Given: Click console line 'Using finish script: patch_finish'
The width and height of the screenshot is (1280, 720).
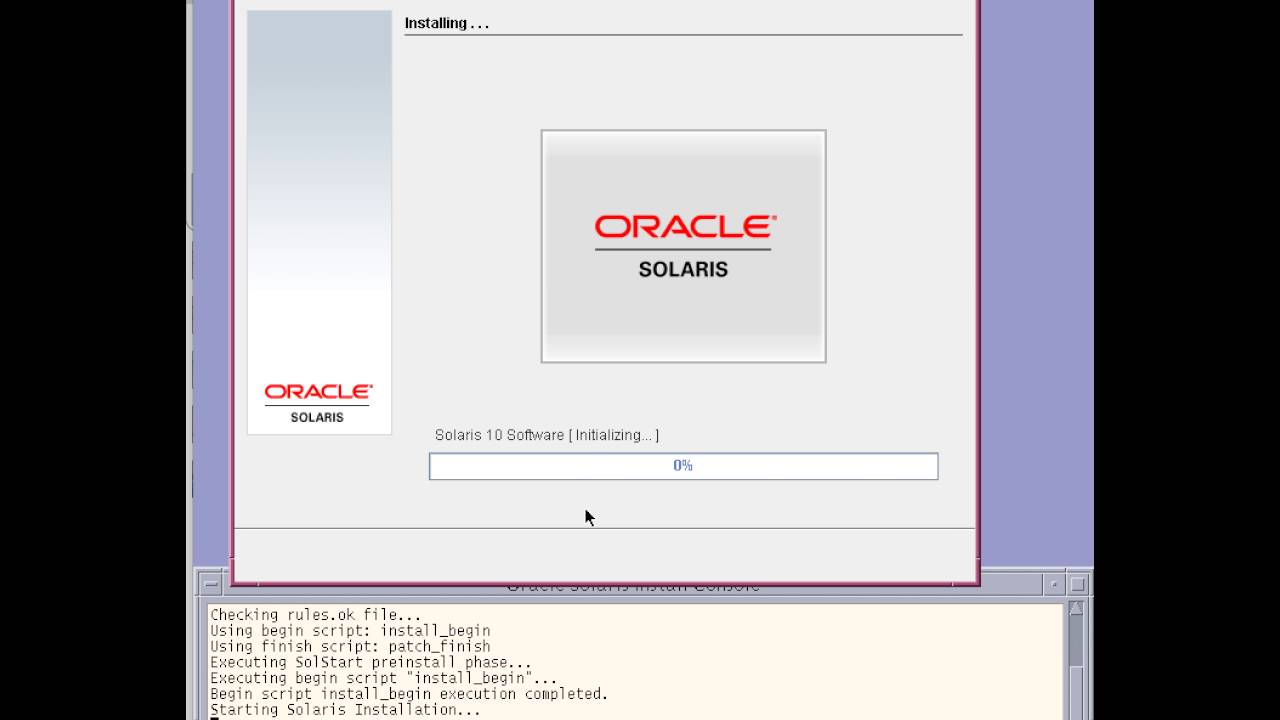Looking at the screenshot, I should pyautogui.click(x=350, y=647).
